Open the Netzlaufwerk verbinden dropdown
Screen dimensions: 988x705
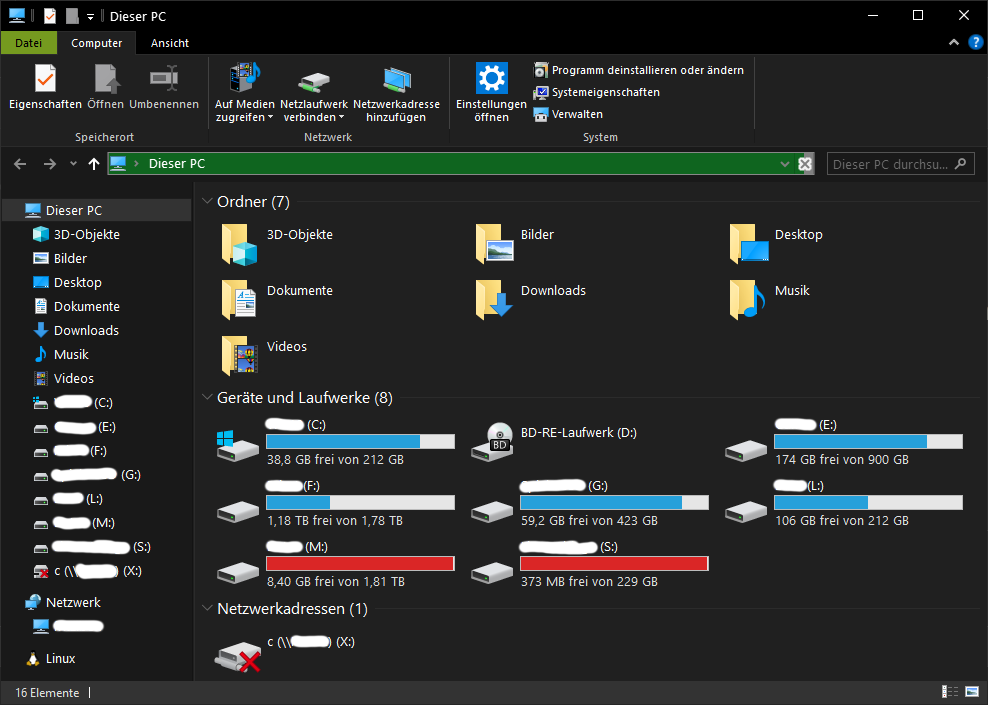click(314, 93)
